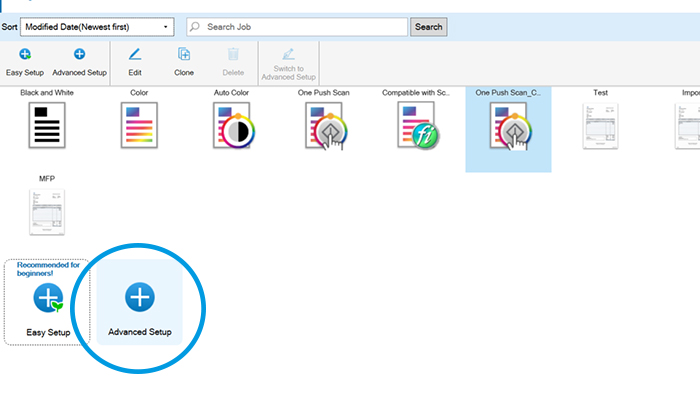Click Easy Setup in the toolbar
The image size is (700, 400).
coord(24,60)
